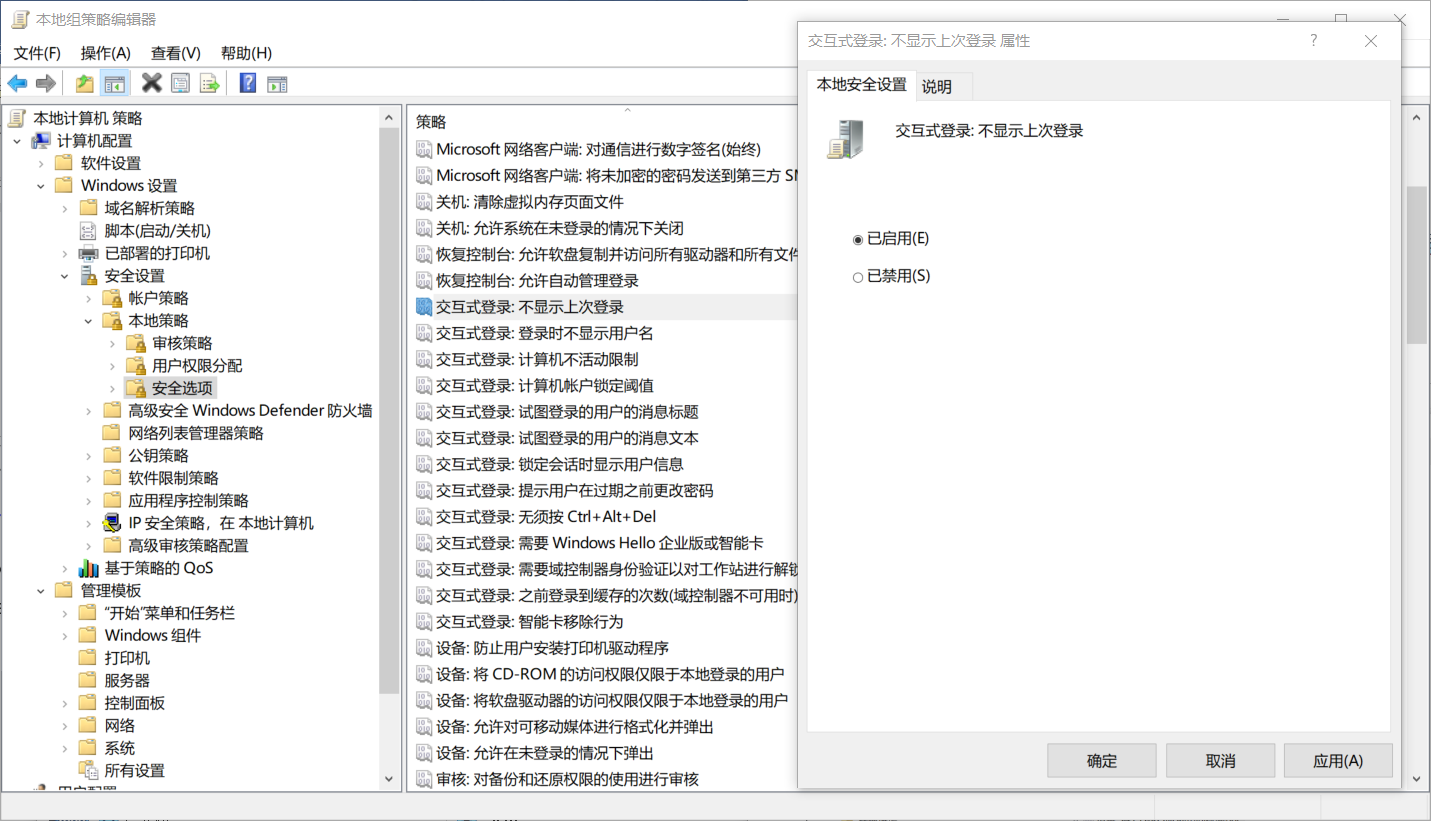Click the 已部署的打印机 printer icon
Screen dimensions: 1431x821
point(90,253)
